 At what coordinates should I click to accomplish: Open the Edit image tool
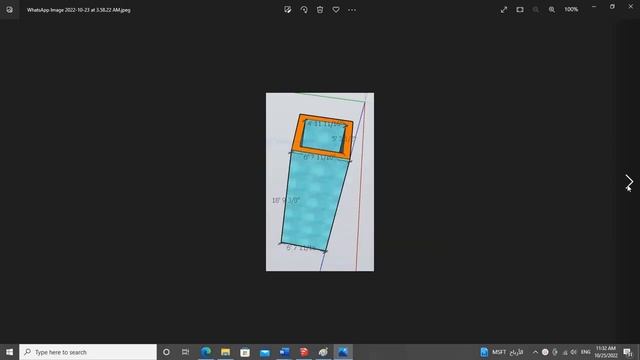tap(288, 10)
